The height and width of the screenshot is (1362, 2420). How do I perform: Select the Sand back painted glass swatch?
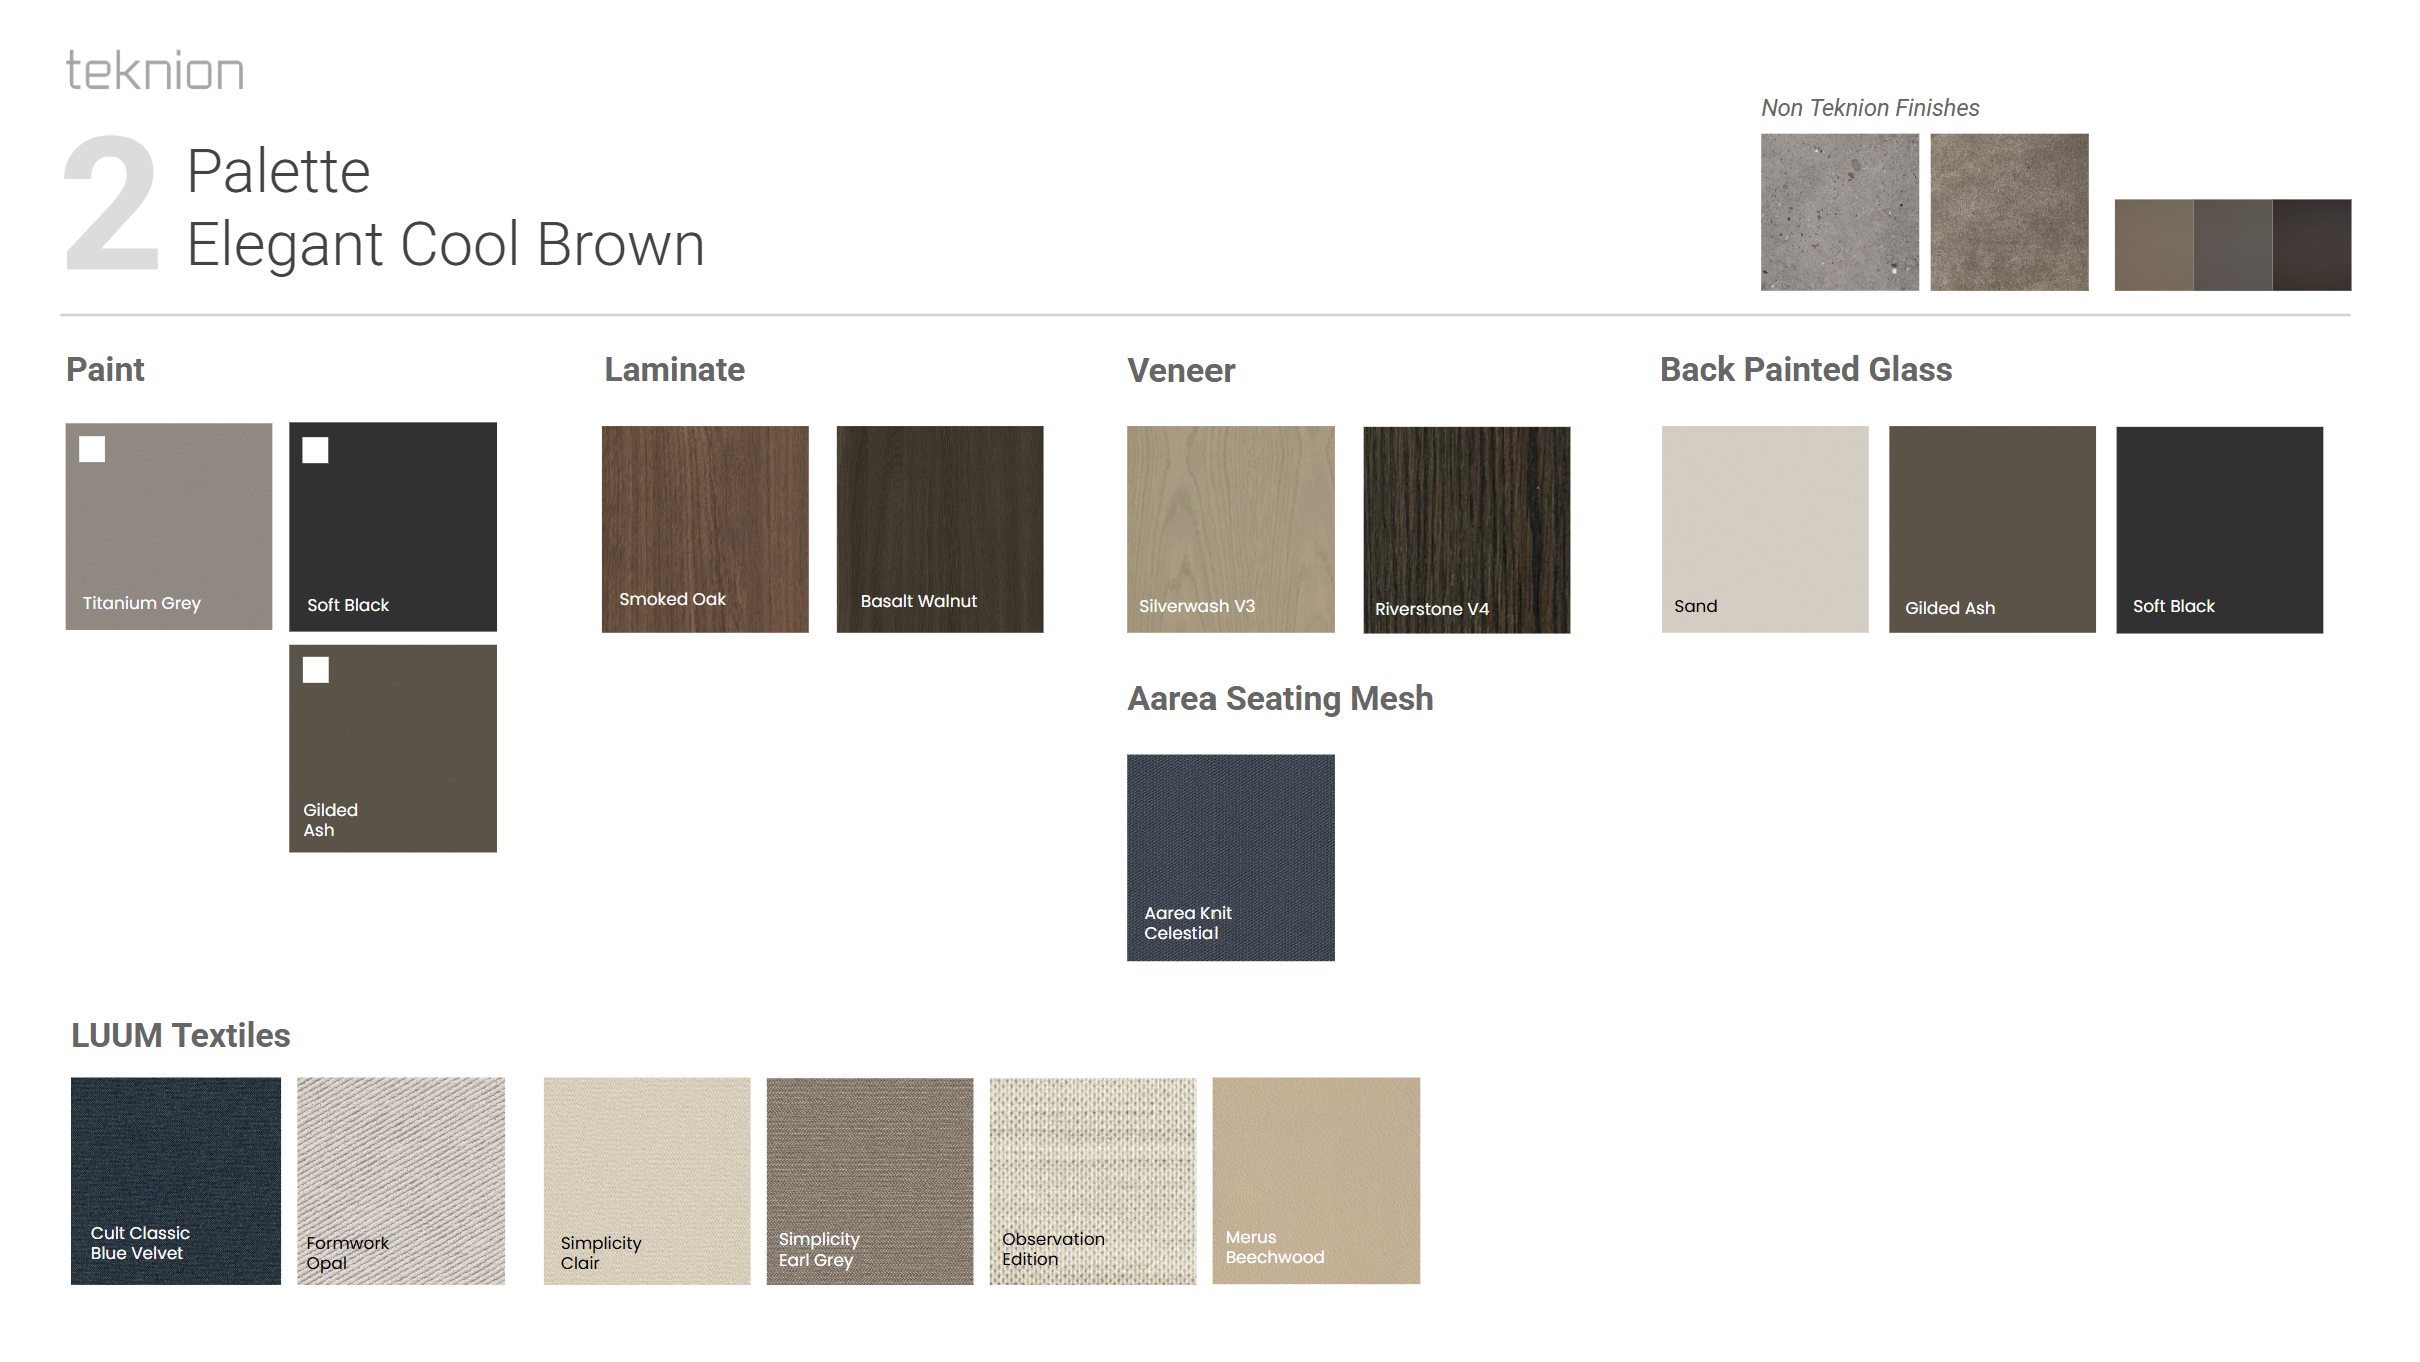pos(1765,529)
